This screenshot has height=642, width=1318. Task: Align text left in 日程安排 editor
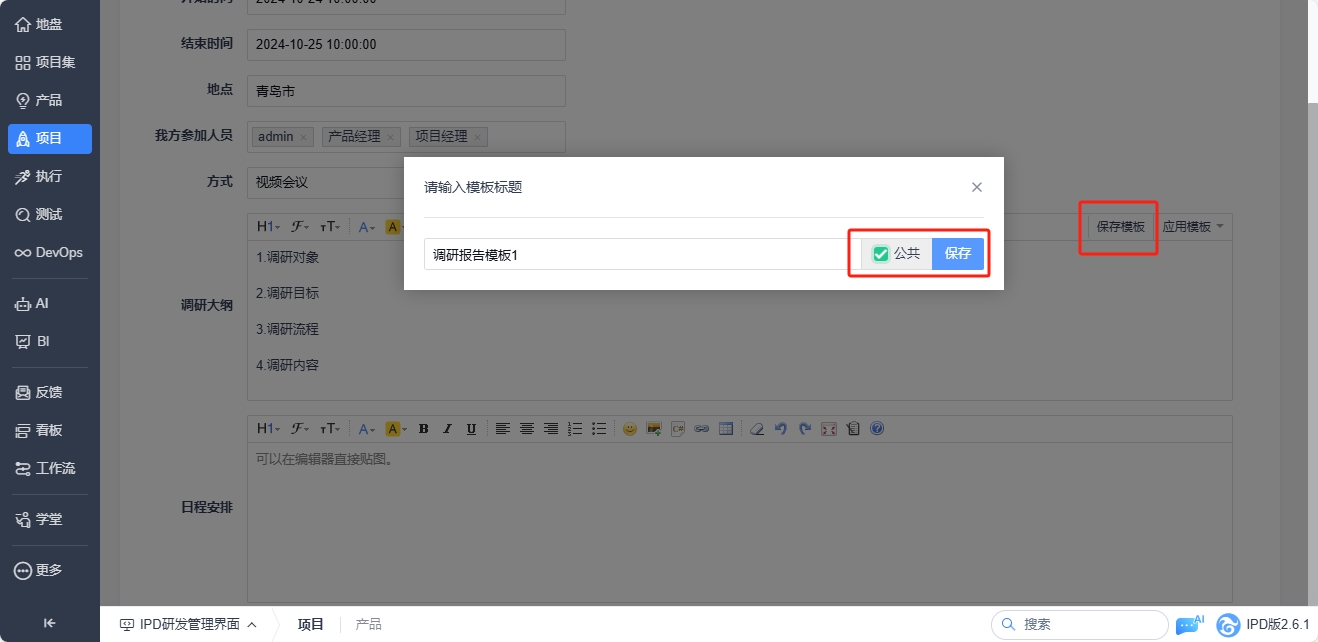(x=502, y=429)
